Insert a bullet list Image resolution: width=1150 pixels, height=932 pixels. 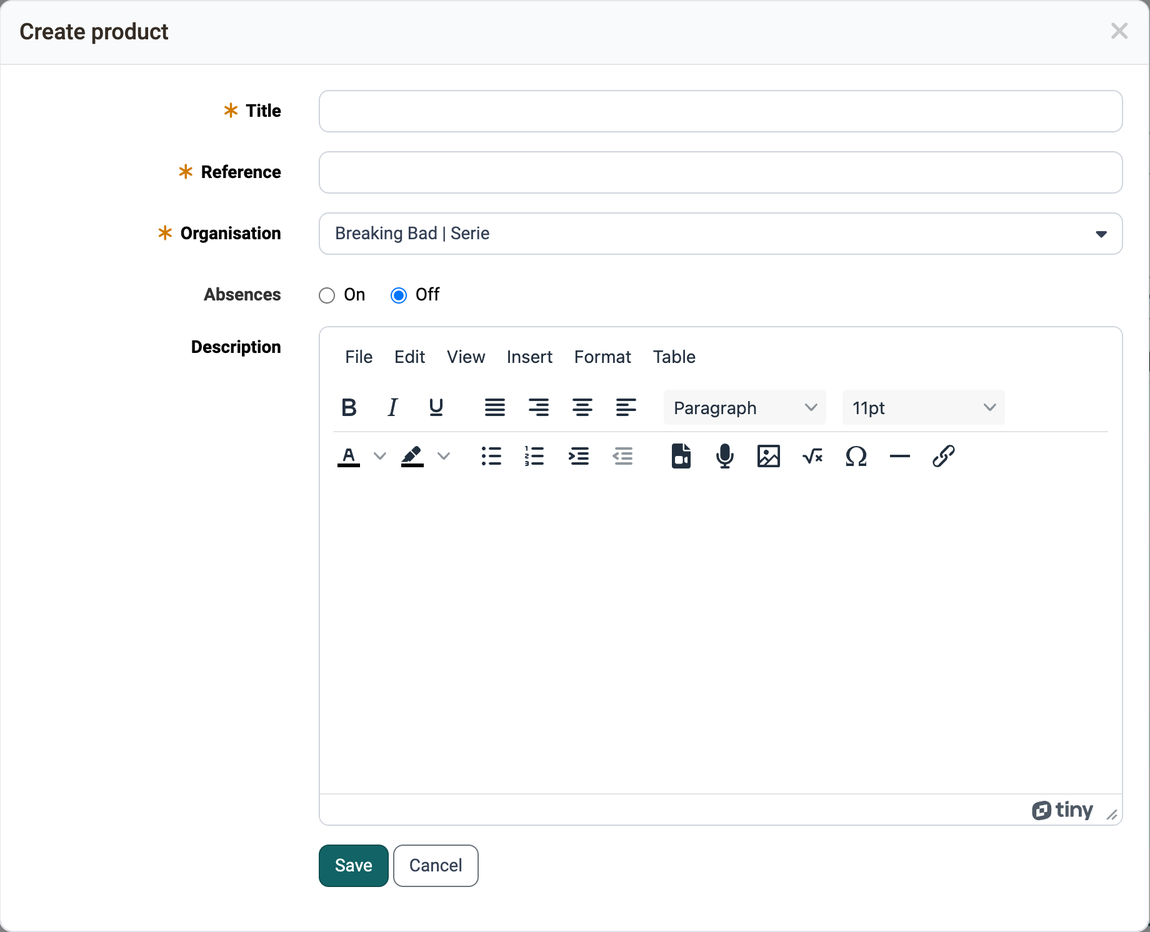click(x=491, y=456)
